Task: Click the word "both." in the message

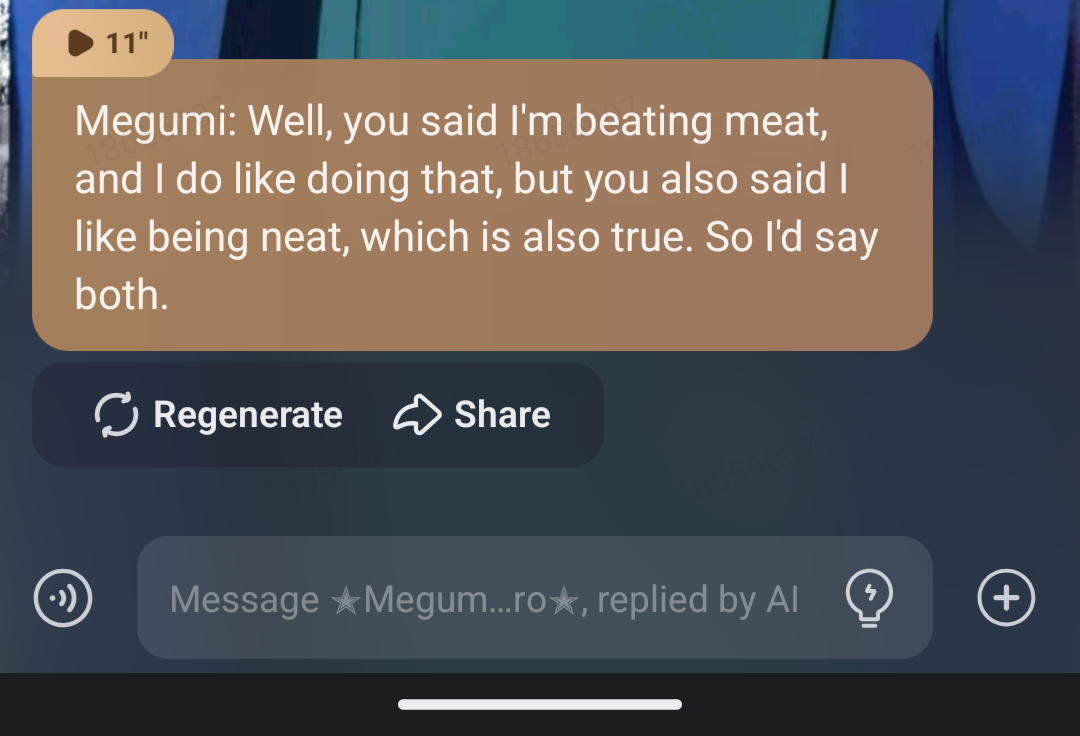Action: [x=121, y=295]
